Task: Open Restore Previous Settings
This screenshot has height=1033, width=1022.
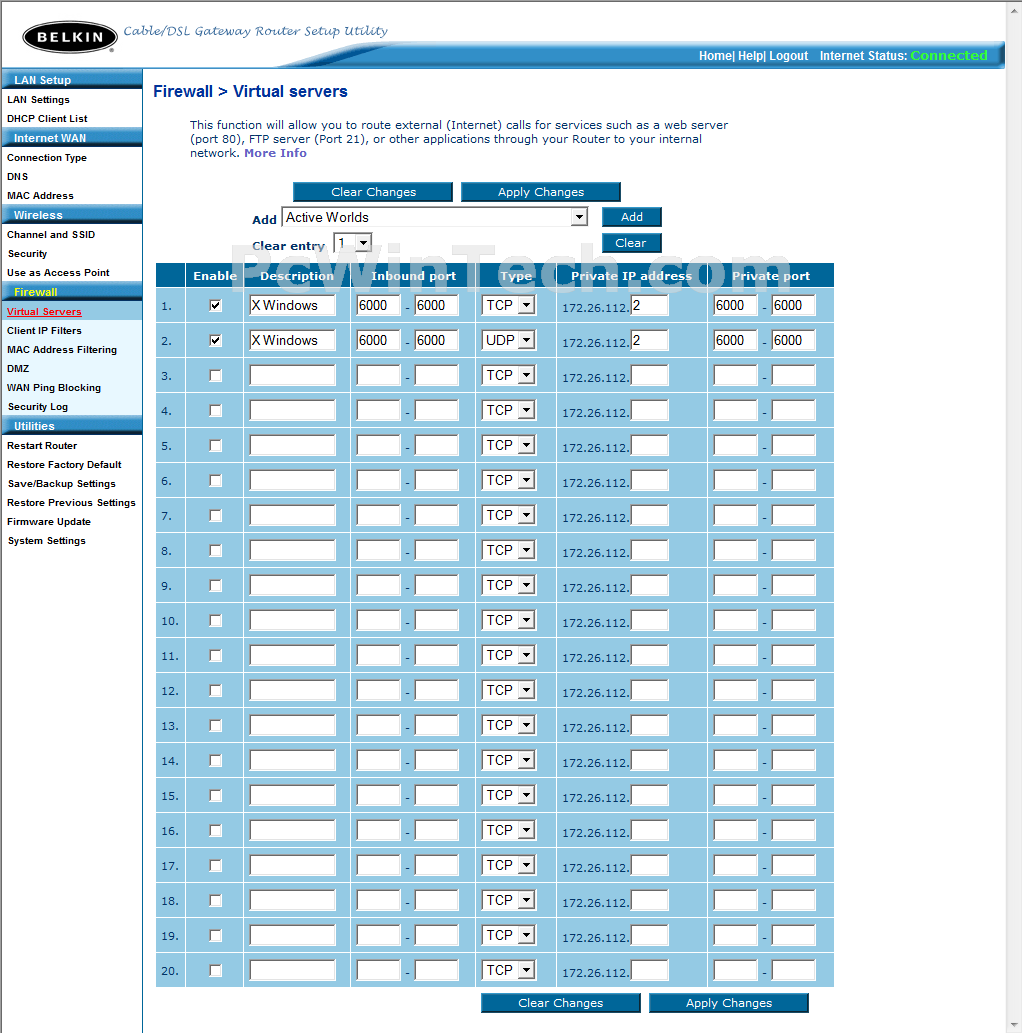Action: [x=71, y=503]
